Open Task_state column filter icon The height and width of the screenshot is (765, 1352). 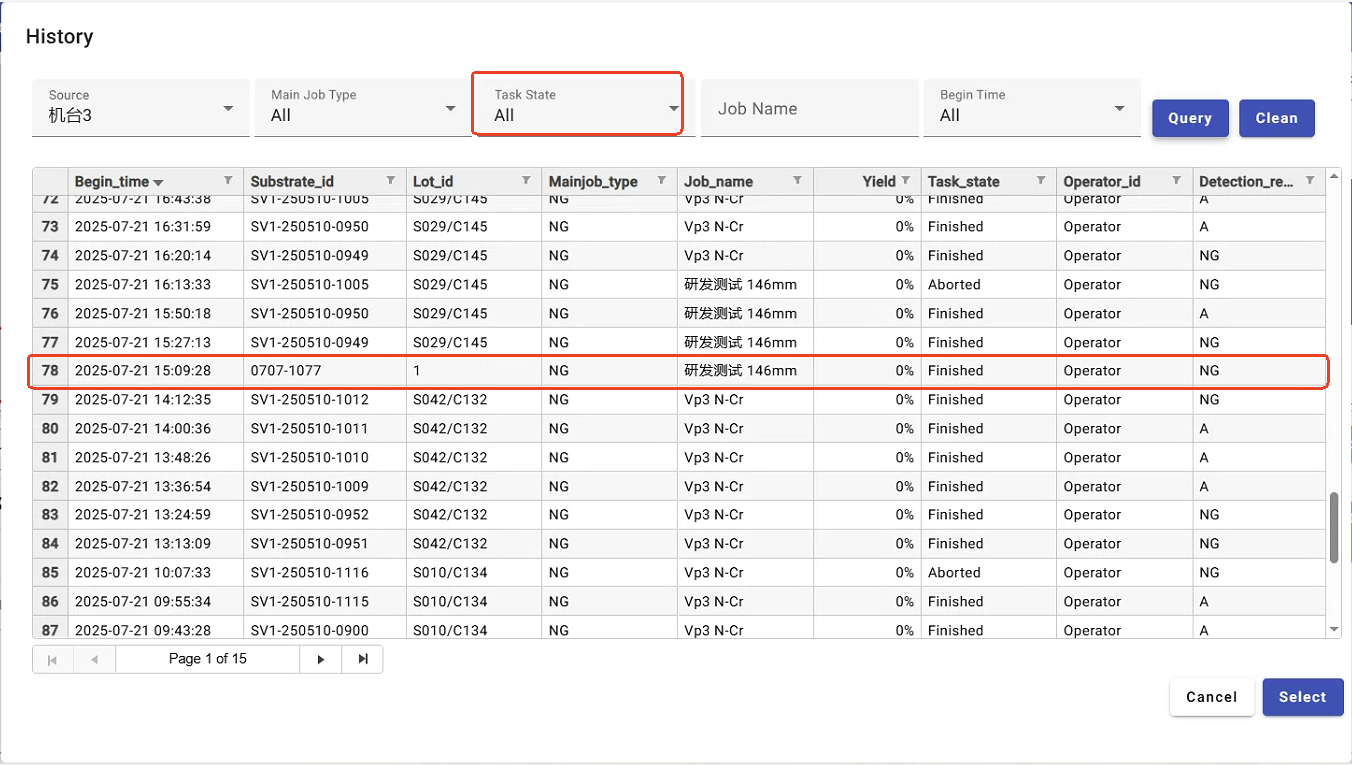[1040, 181]
